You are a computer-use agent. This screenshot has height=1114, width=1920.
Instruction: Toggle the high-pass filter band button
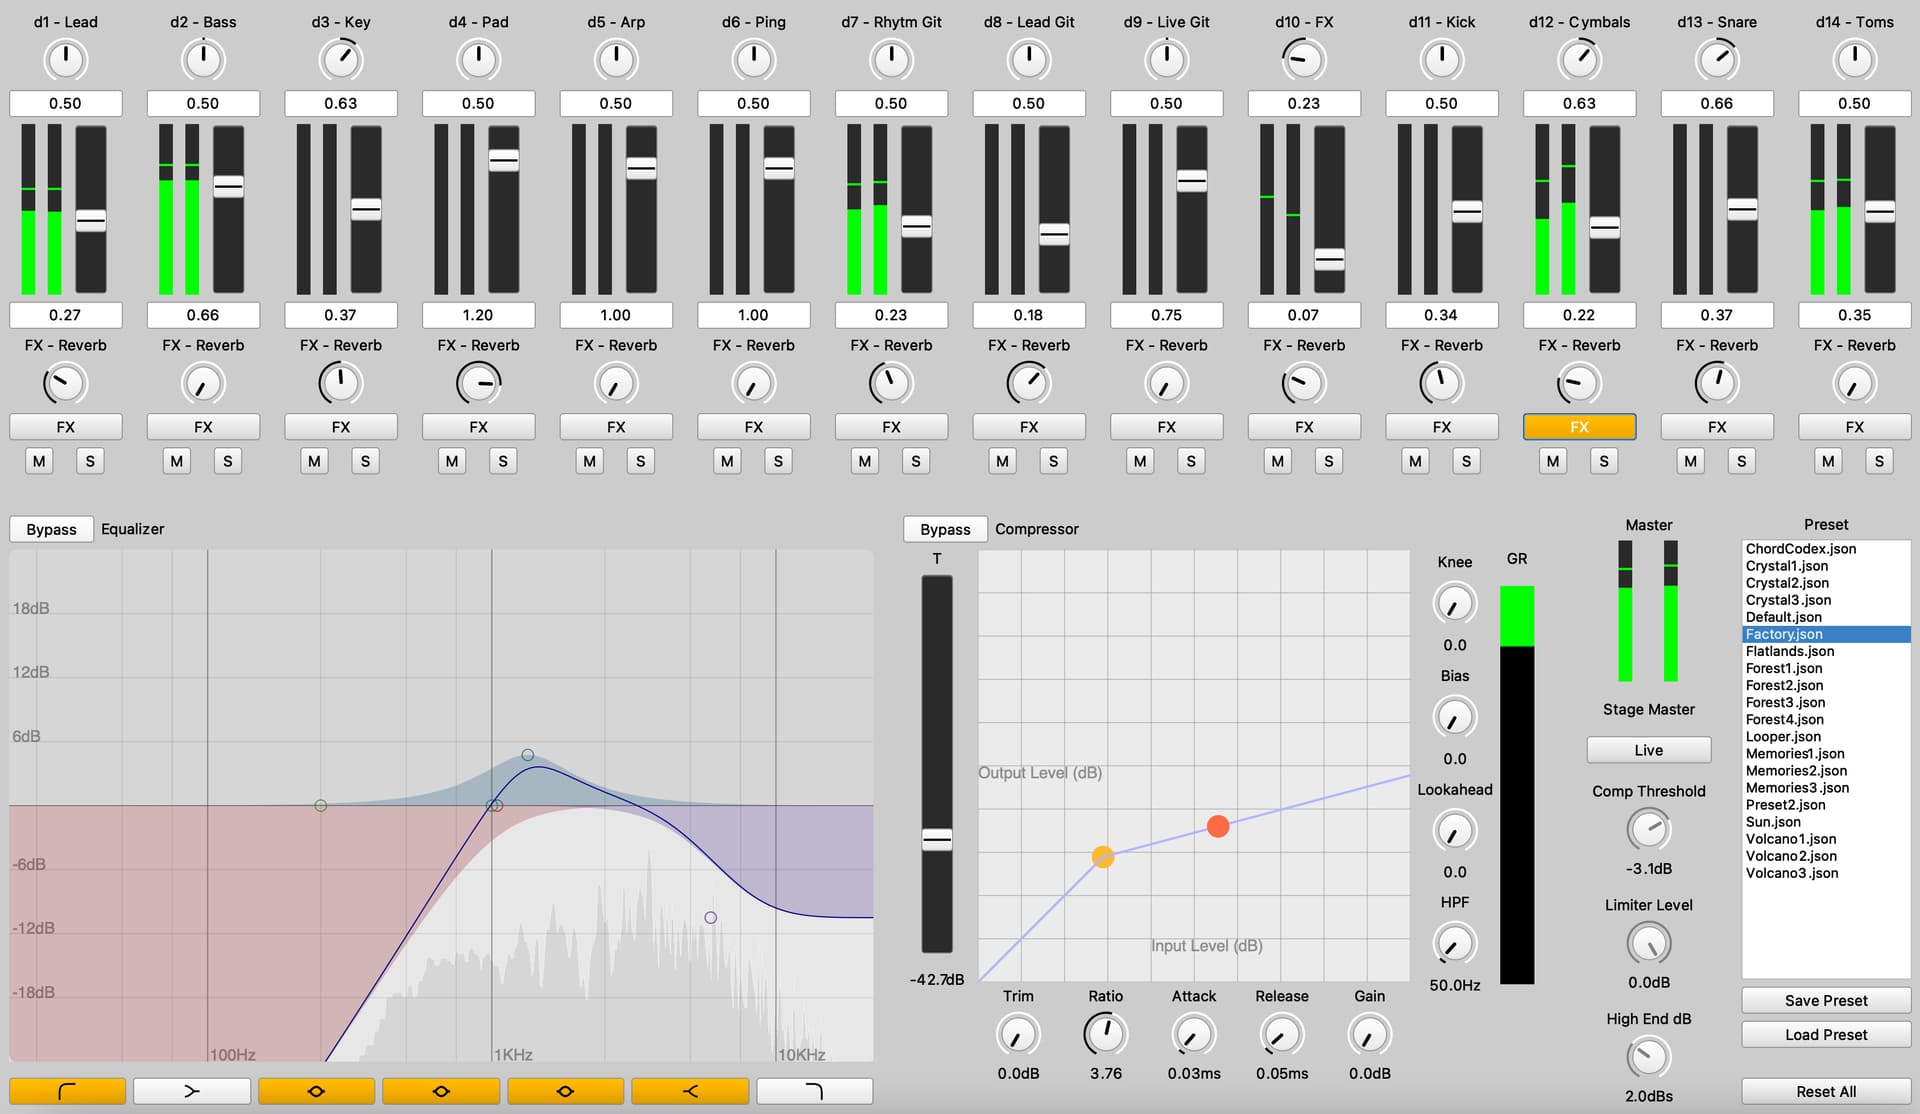coord(67,1091)
